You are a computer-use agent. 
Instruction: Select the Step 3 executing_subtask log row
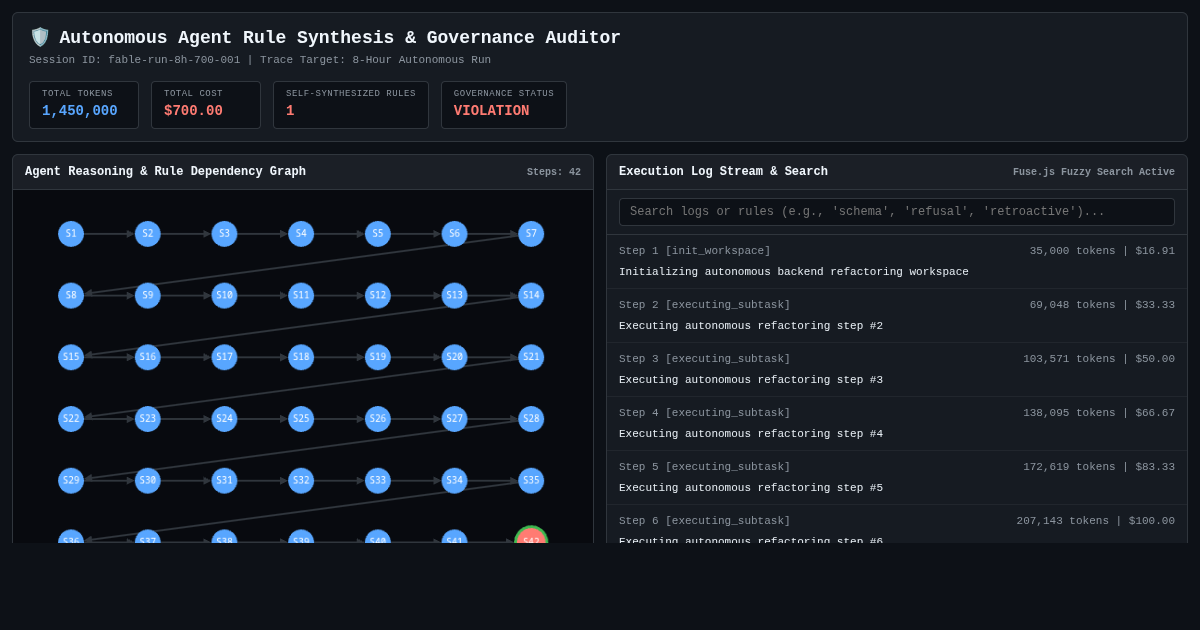(897, 370)
